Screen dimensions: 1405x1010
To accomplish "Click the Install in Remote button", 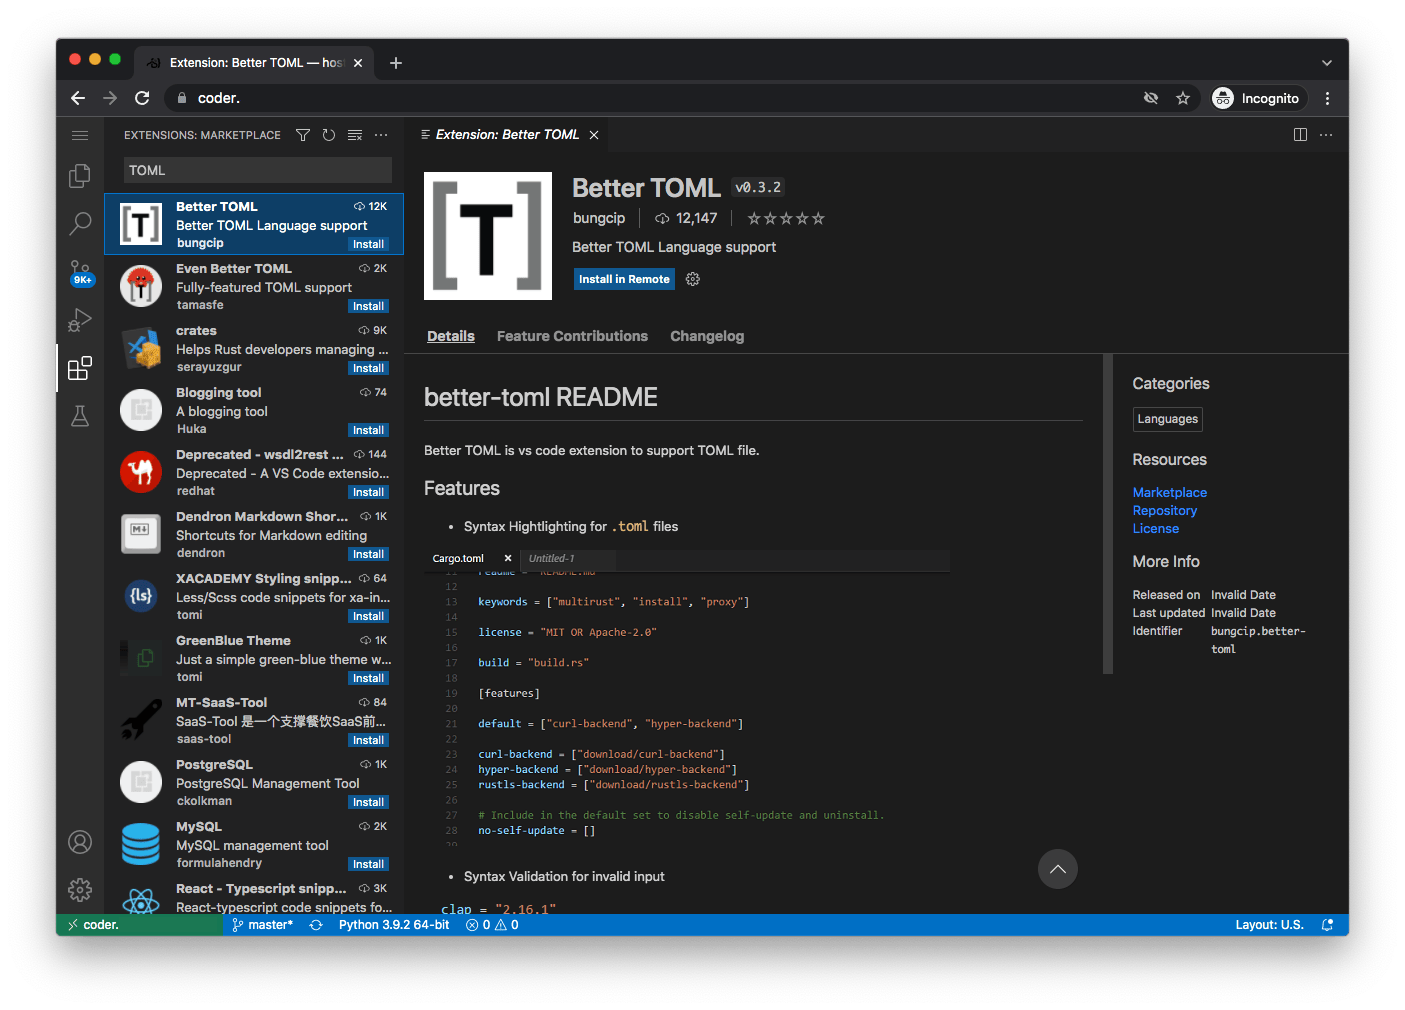I will (624, 279).
